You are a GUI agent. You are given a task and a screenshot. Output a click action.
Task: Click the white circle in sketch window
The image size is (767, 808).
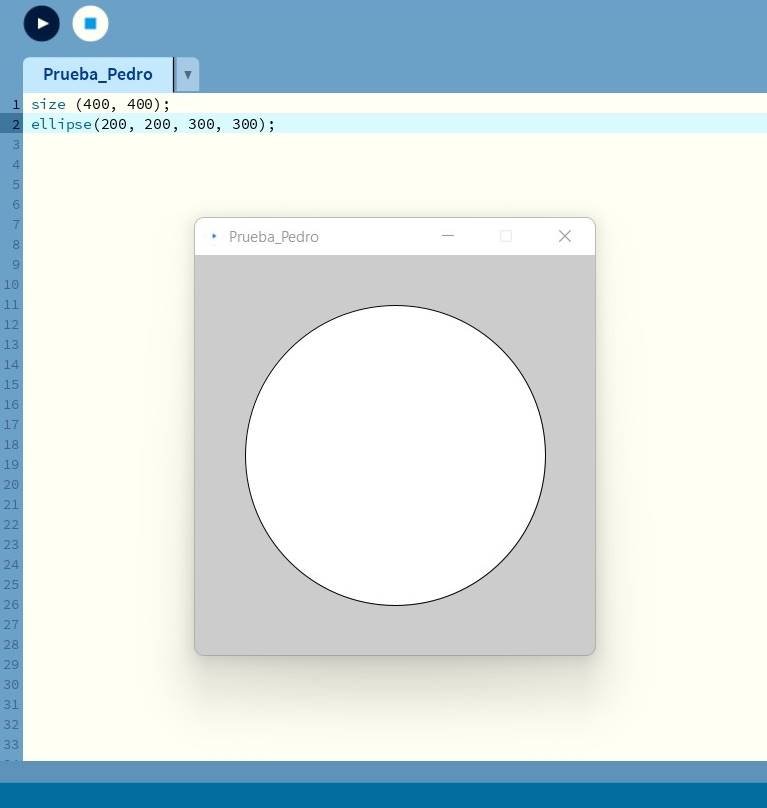[x=395, y=456]
